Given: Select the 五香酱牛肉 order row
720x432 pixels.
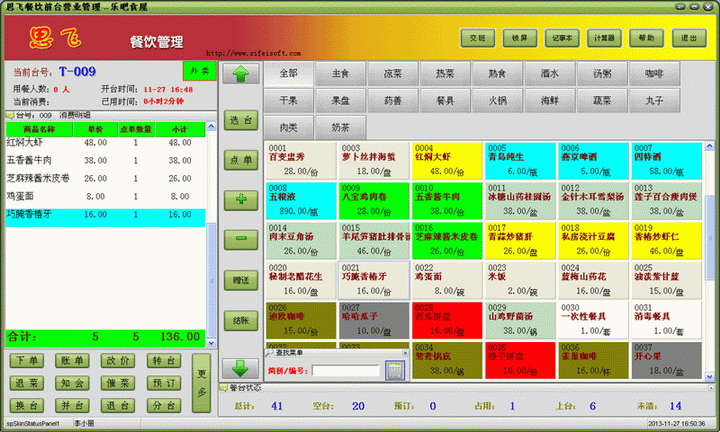Looking at the screenshot, I should click(x=106, y=161).
